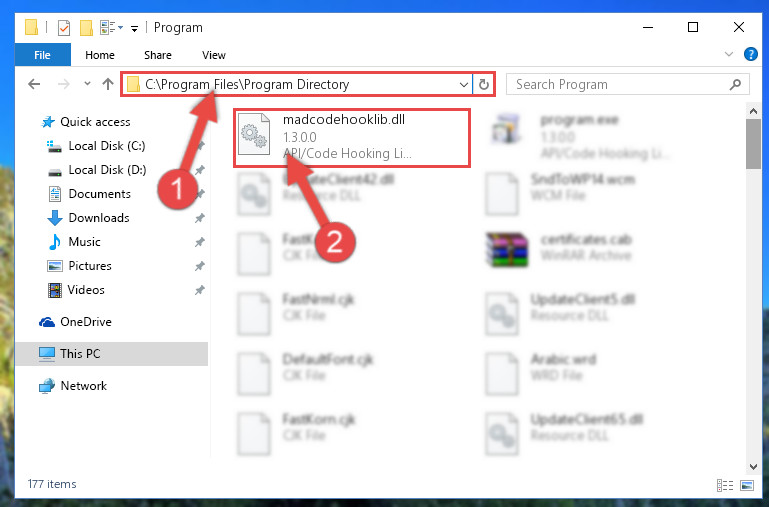Open the File menu
The height and width of the screenshot is (507, 769).
(x=42, y=55)
